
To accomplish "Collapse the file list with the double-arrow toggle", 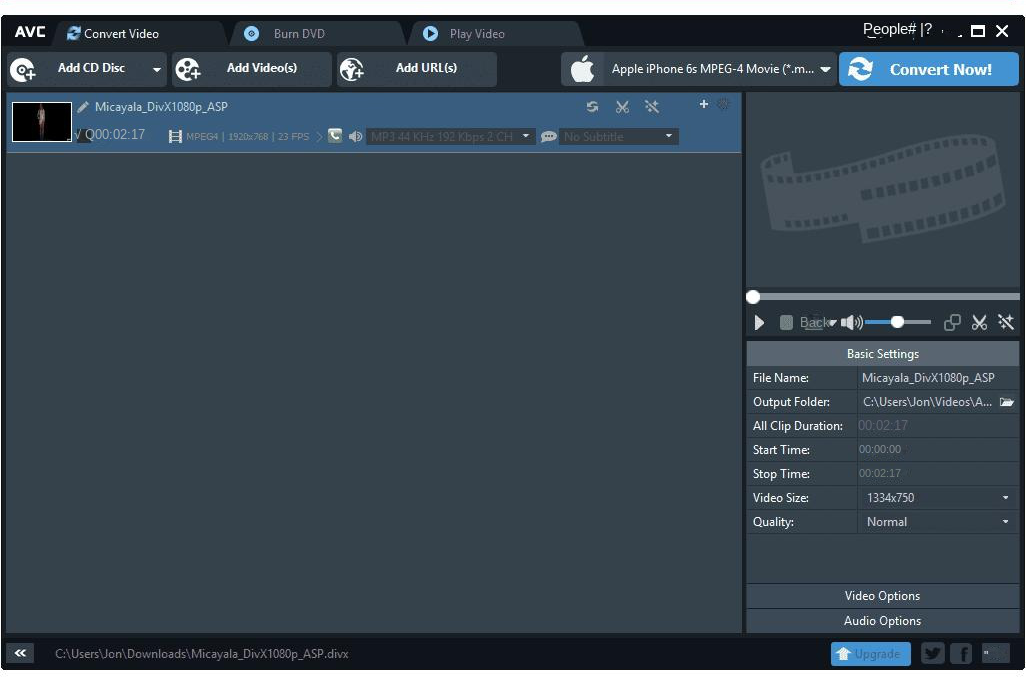I will coord(20,653).
